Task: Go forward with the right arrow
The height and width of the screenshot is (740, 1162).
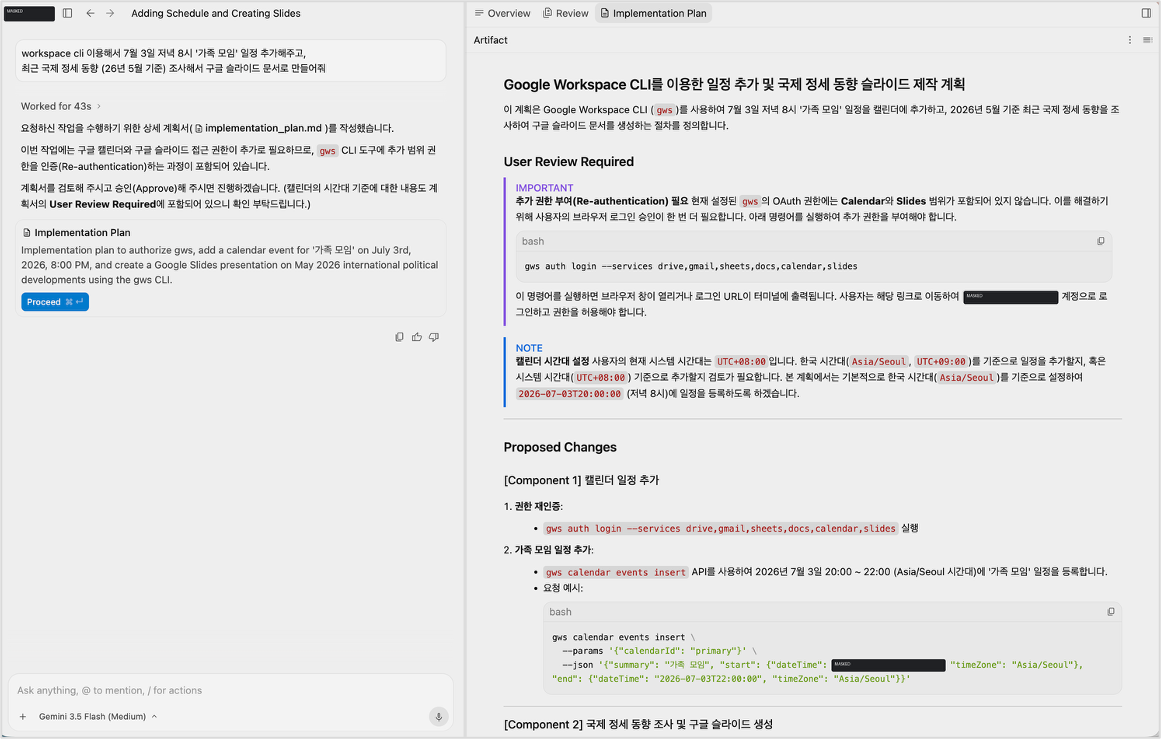Action: pyautogui.click(x=110, y=13)
